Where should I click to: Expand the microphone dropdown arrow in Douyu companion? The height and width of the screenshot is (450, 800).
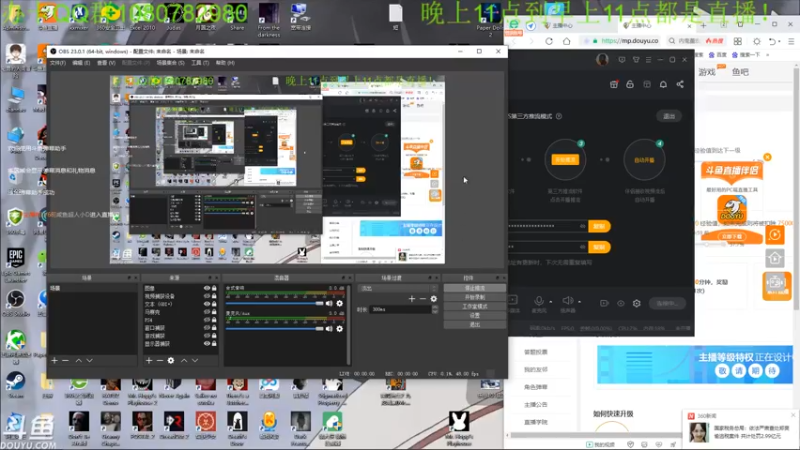551,302
